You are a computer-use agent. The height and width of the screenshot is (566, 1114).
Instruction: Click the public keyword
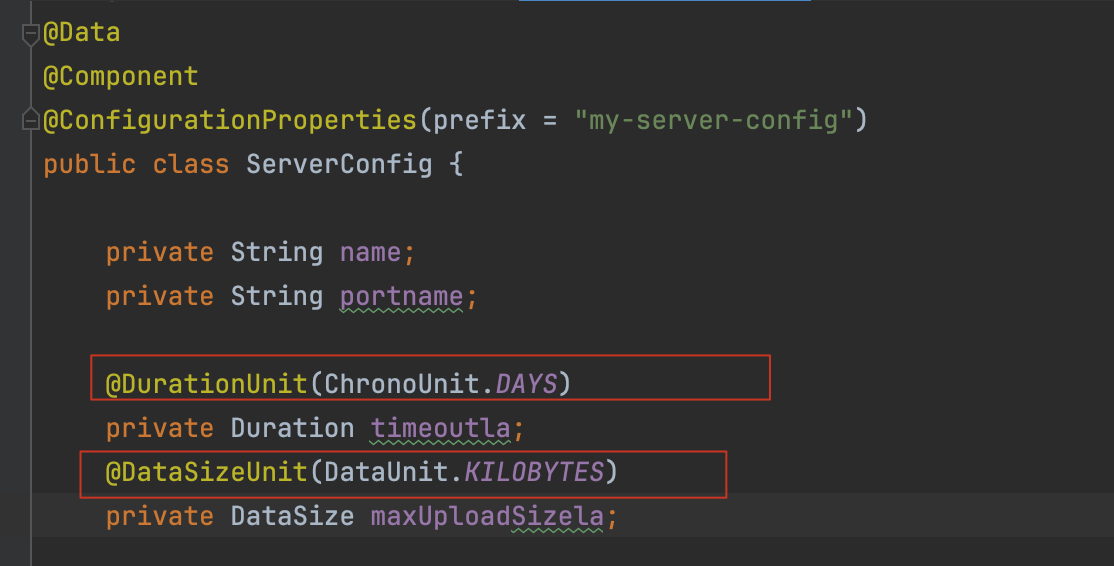(90, 165)
